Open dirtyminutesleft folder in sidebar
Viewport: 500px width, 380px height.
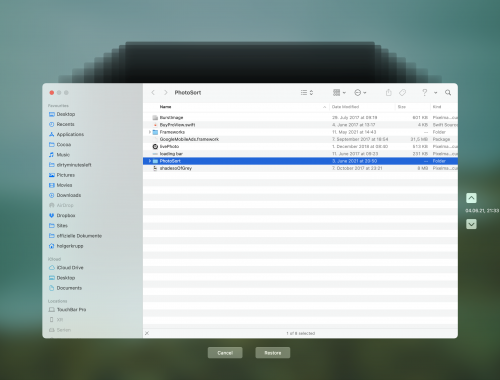click(x=74, y=165)
